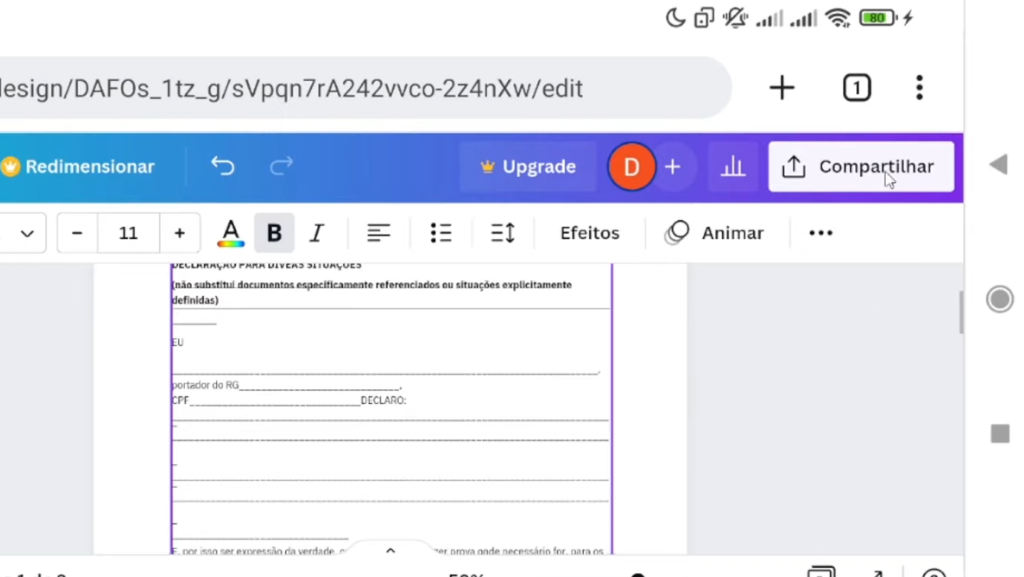
Task: Tap the Android recent apps square
Action: tap(1000, 434)
